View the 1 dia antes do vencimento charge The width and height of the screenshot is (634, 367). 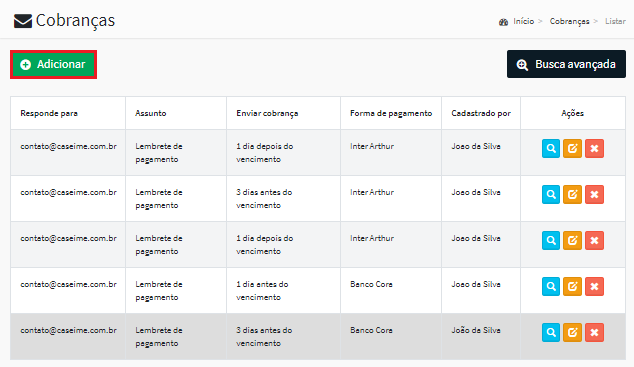pyautogui.click(x=551, y=287)
